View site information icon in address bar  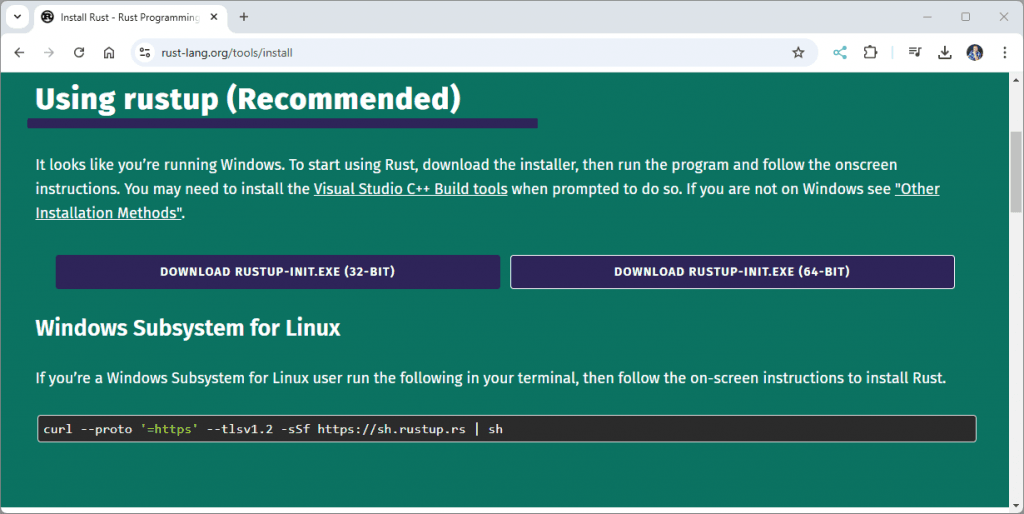(145, 53)
